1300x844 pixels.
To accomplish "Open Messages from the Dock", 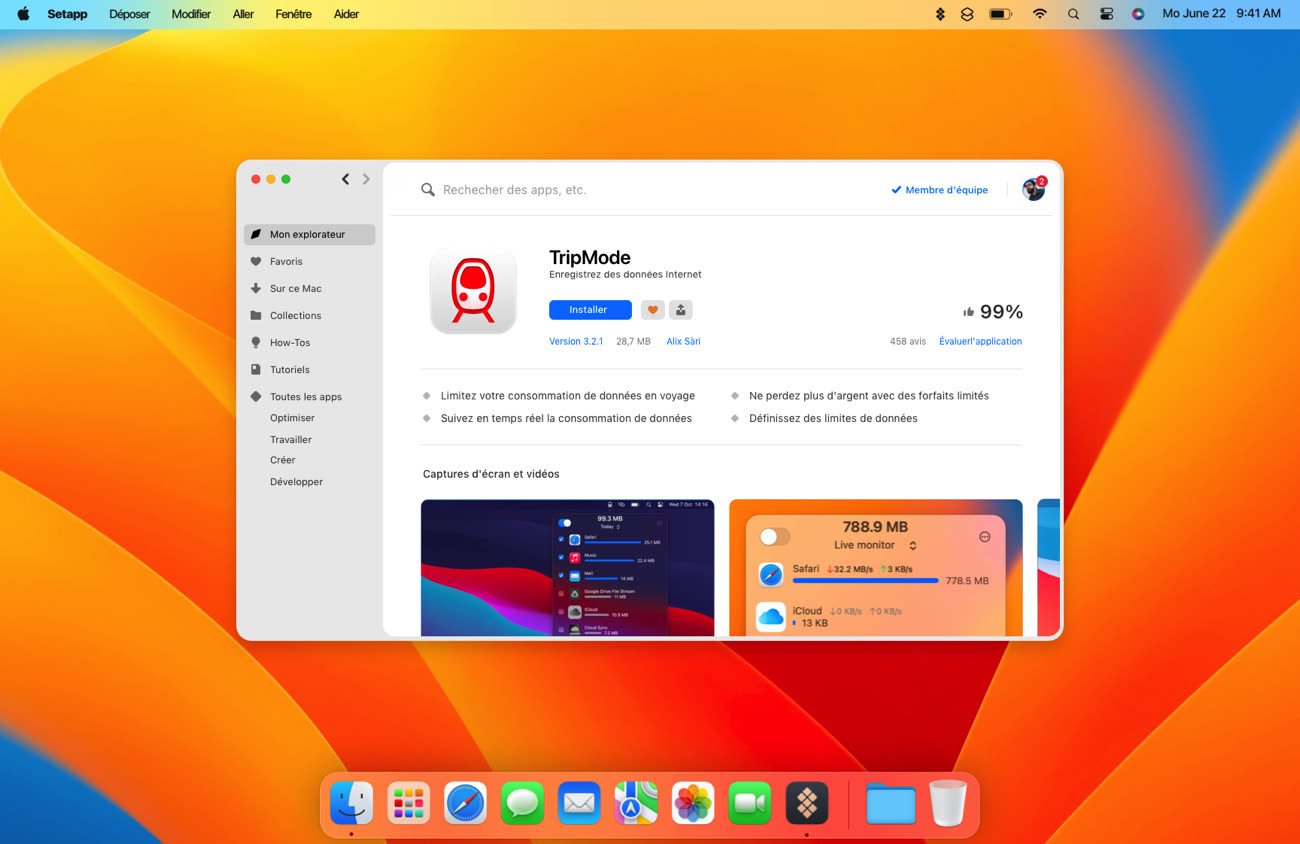I will pyautogui.click(x=522, y=803).
